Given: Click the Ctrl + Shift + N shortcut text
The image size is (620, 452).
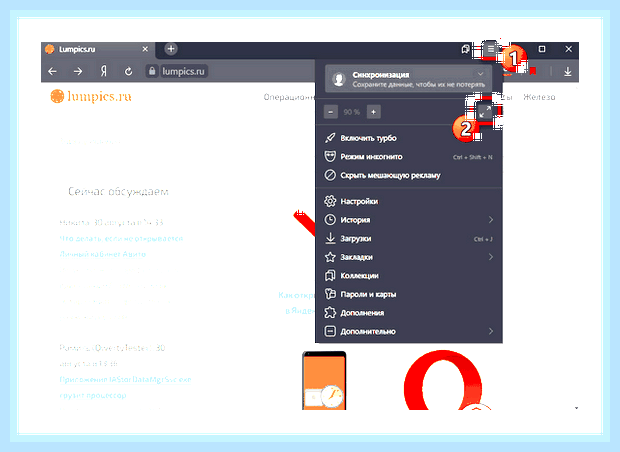Looking at the screenshot, I should pyautogui.click(x=473, y=157).
